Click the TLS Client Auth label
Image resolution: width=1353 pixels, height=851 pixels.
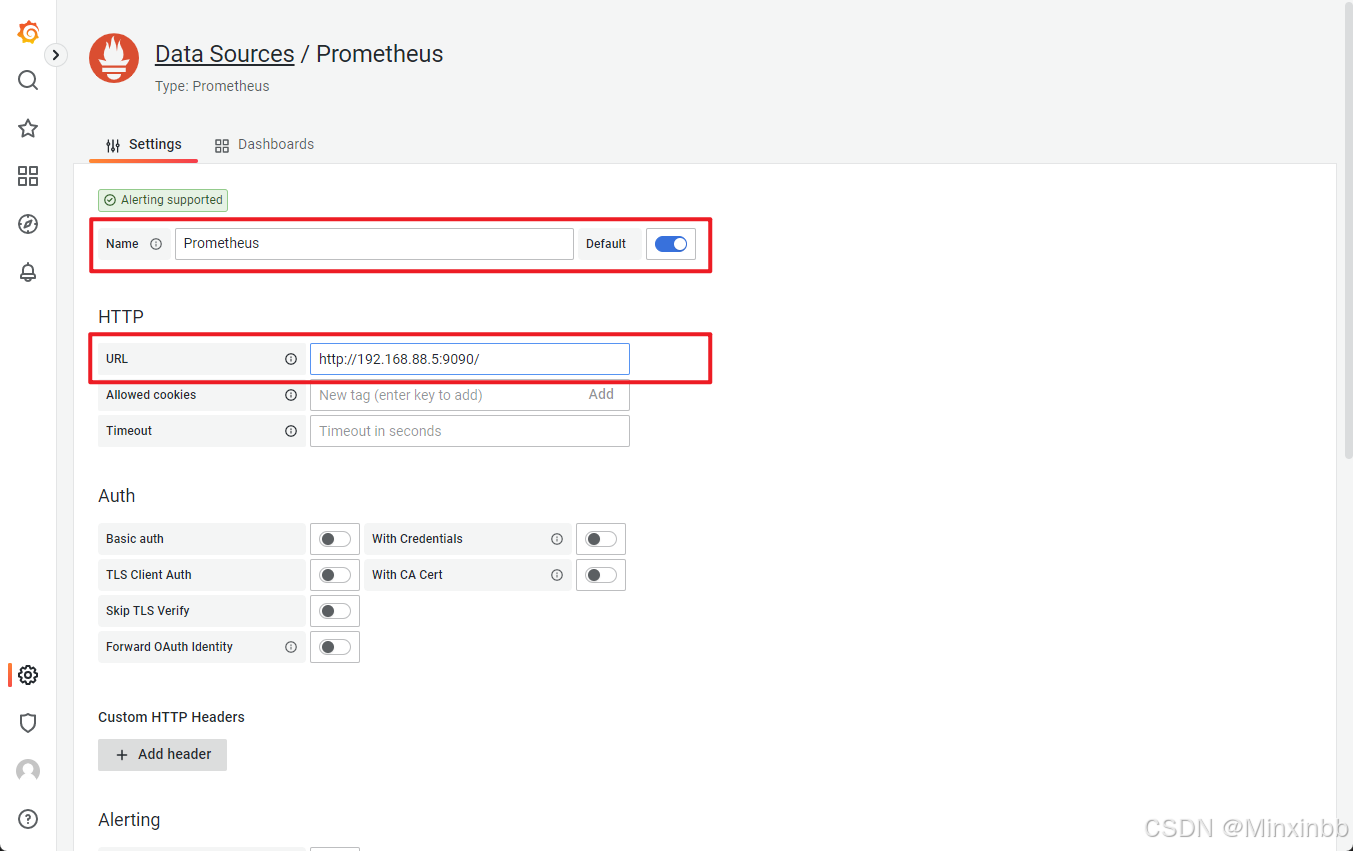[x=149, y=575]
